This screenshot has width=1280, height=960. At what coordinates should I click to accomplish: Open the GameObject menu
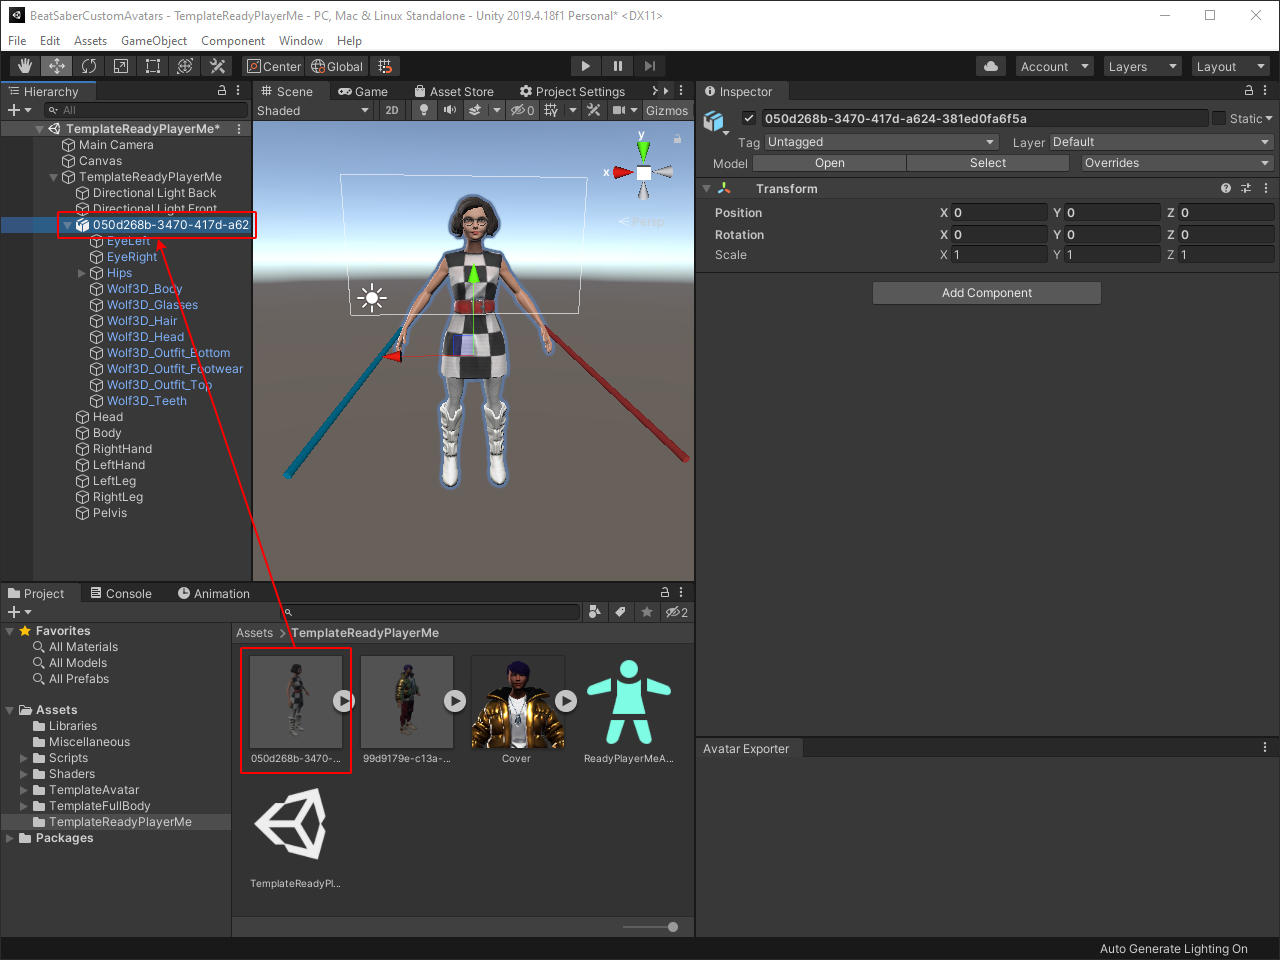coord(154,41)
